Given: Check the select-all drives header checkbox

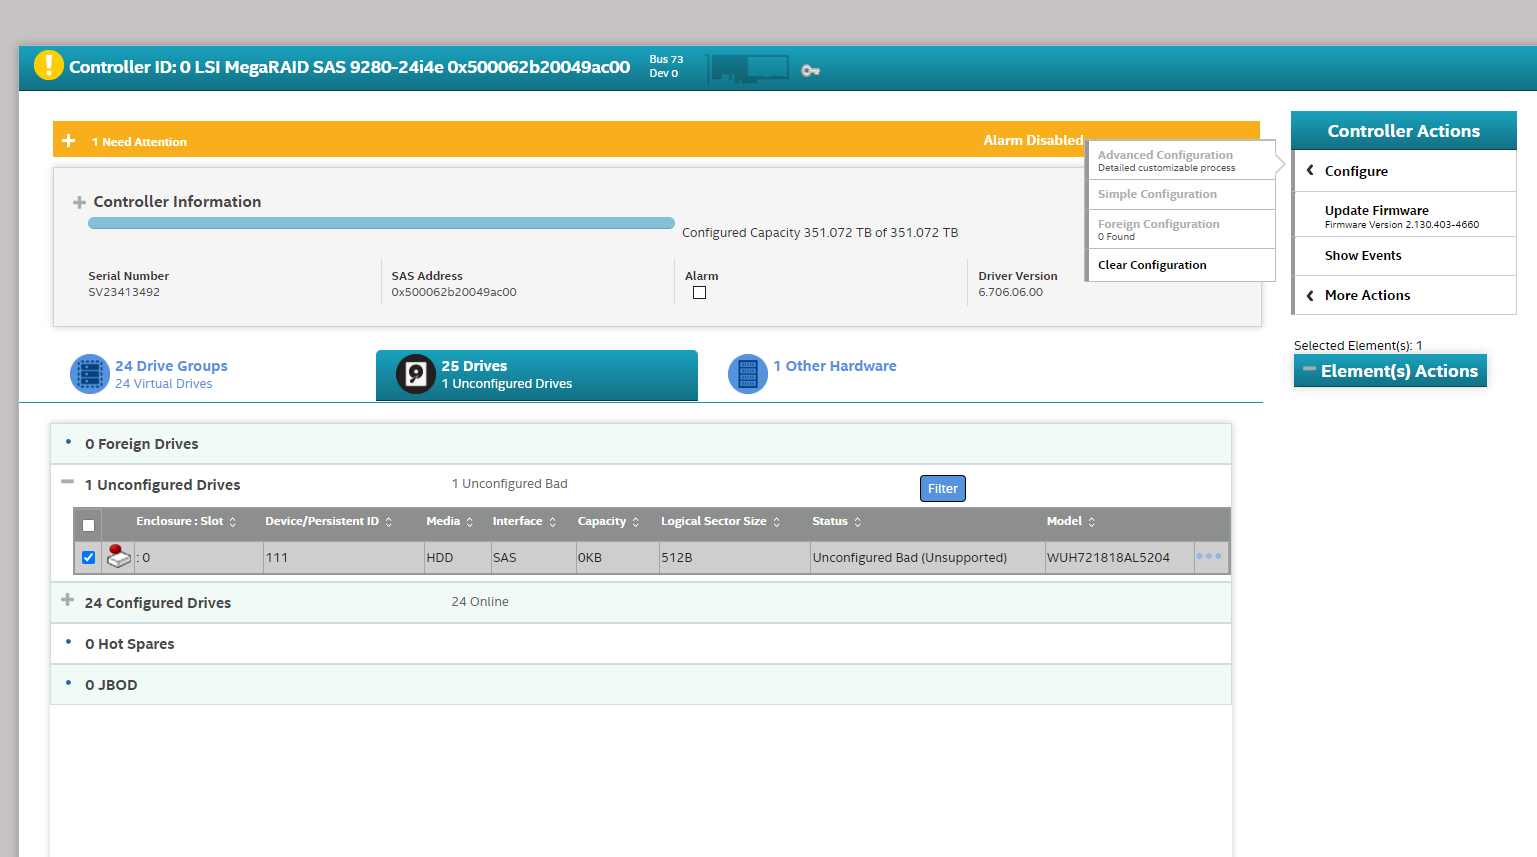Looking at the screenshot, I should click(x=88, y=525).
